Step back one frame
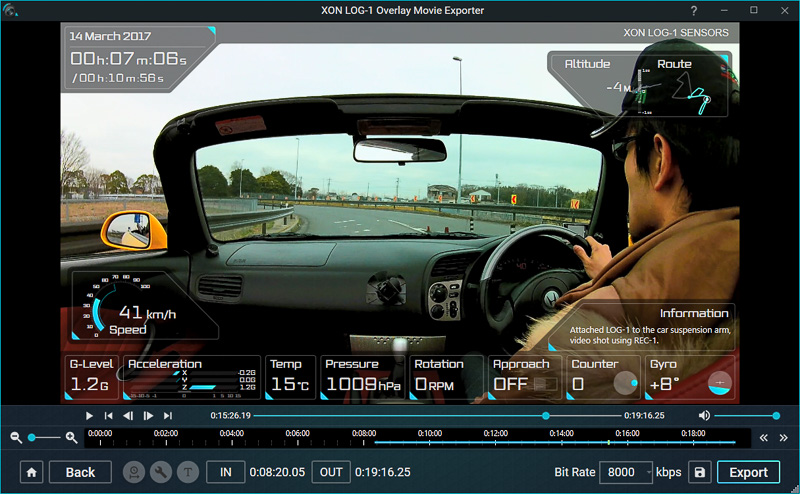Image resolution: width=800 pixels, height=494 pixels. [128, 416]
